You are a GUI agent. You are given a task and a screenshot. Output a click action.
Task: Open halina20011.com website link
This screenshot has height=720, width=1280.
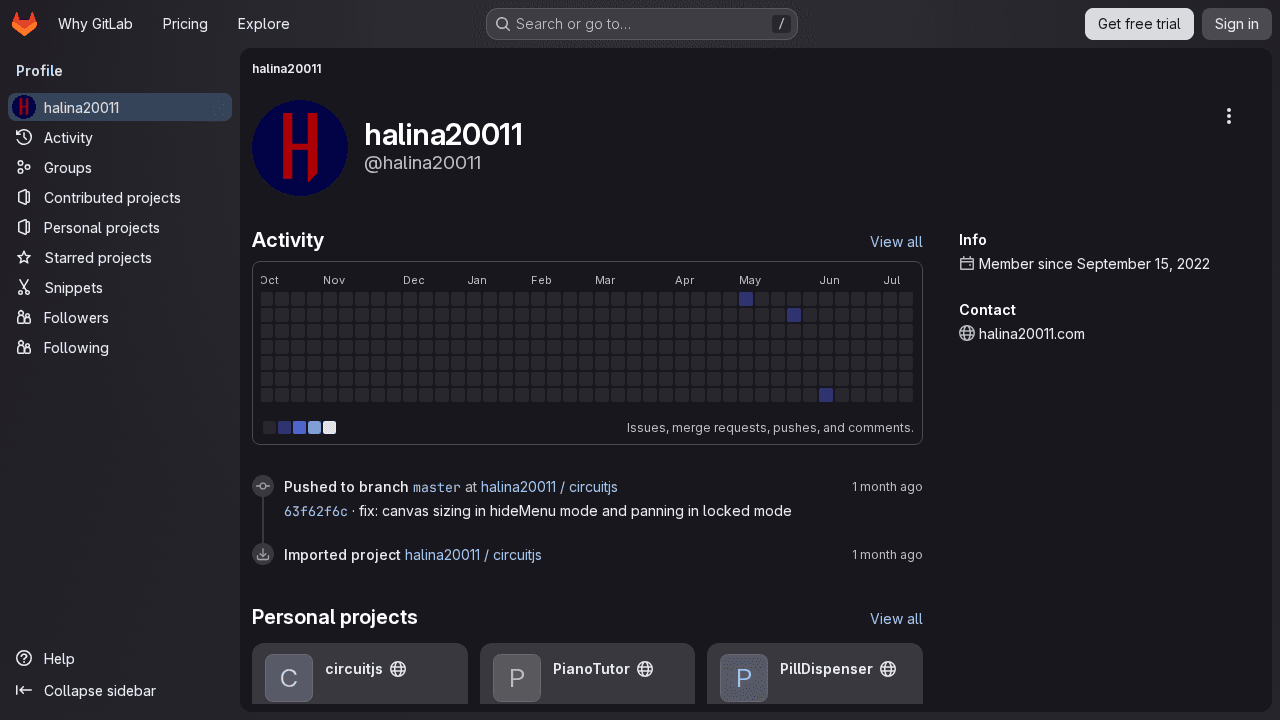pyautogui.click(x=1032, y=333)
